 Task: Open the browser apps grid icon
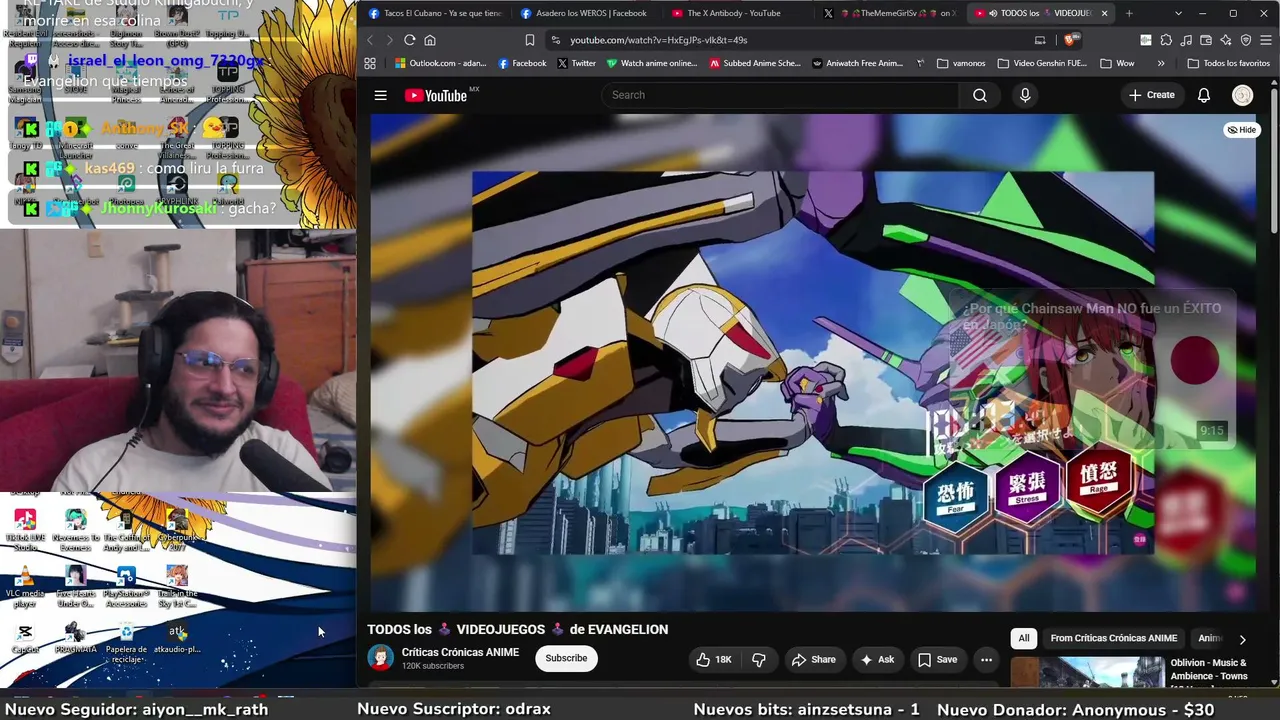click(x=370, y=63)
